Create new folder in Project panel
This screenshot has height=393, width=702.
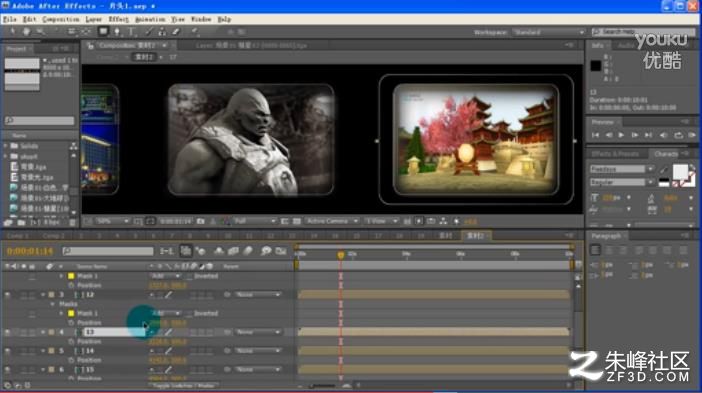pos(21,222)
